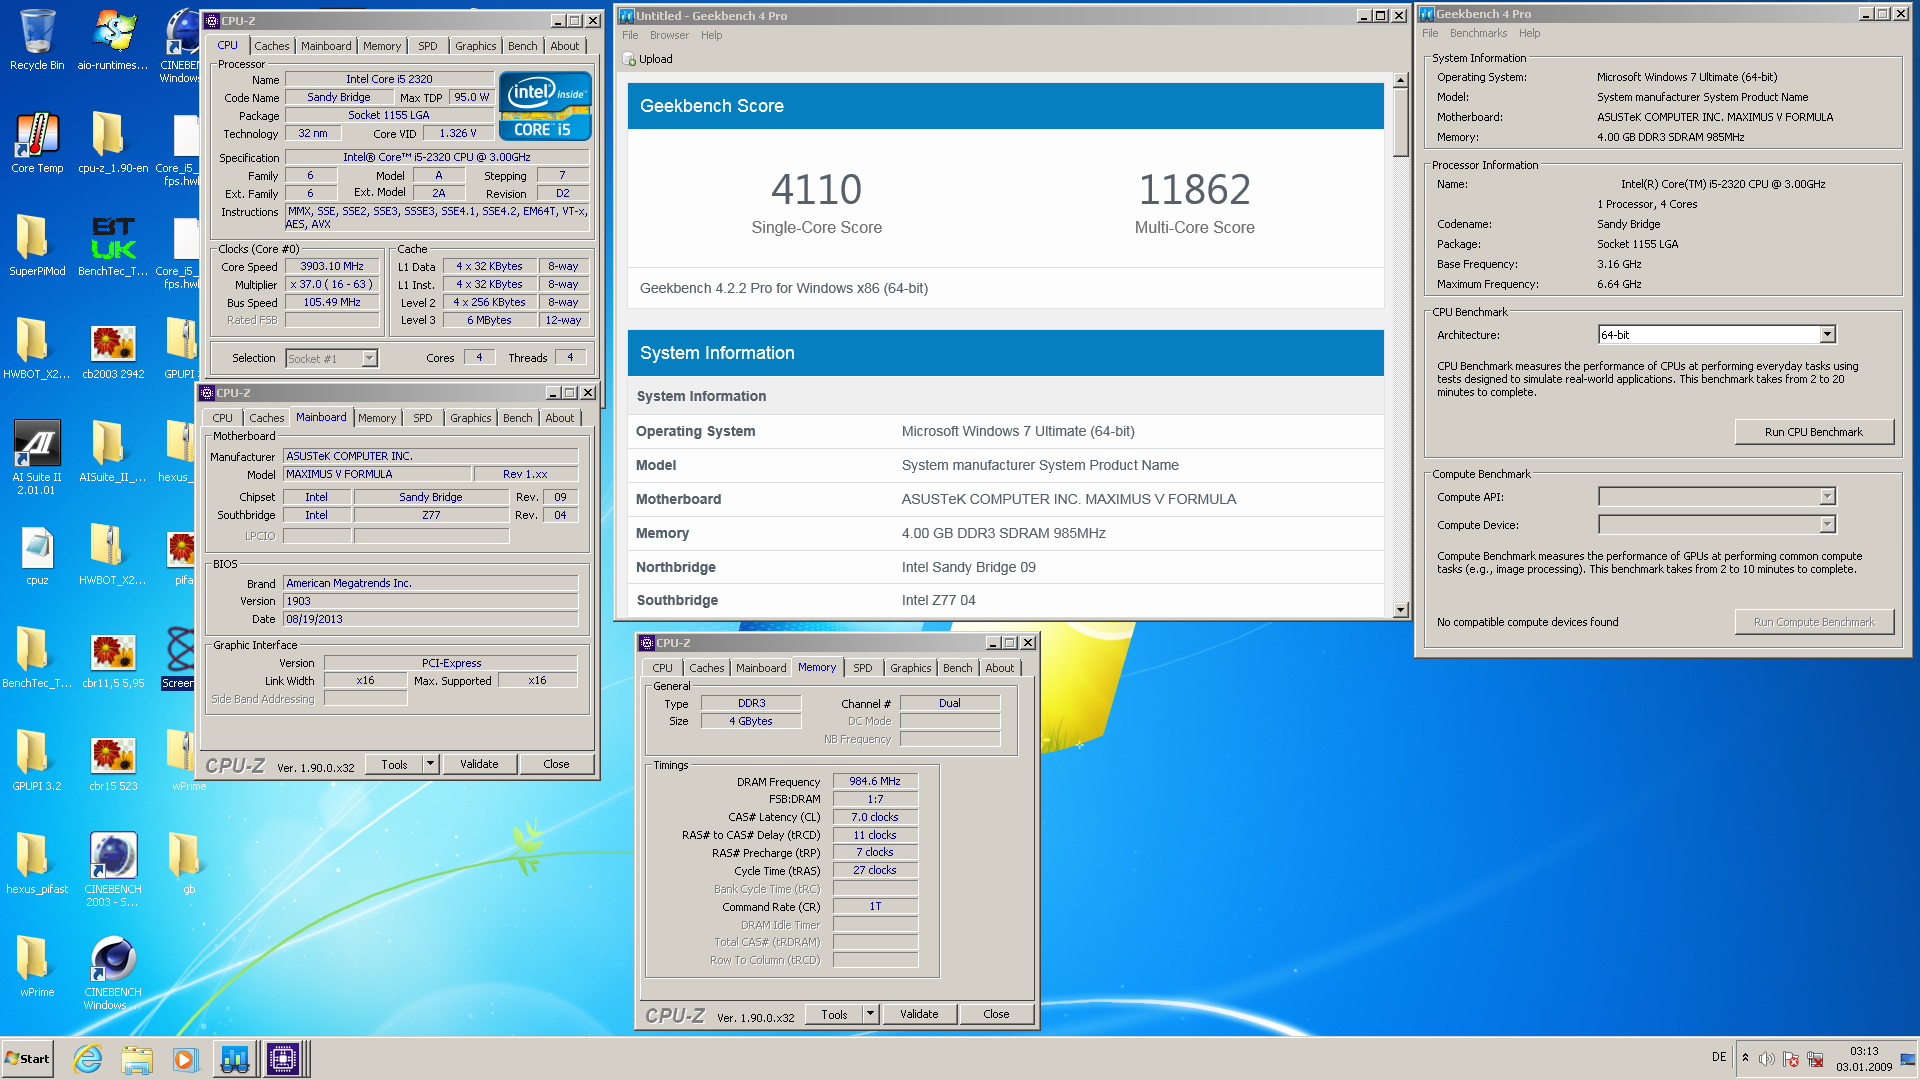Click the BIOS Version 1903 field
The image size is (1920, 1080).
pyautogui.click(x=431, y=601)
